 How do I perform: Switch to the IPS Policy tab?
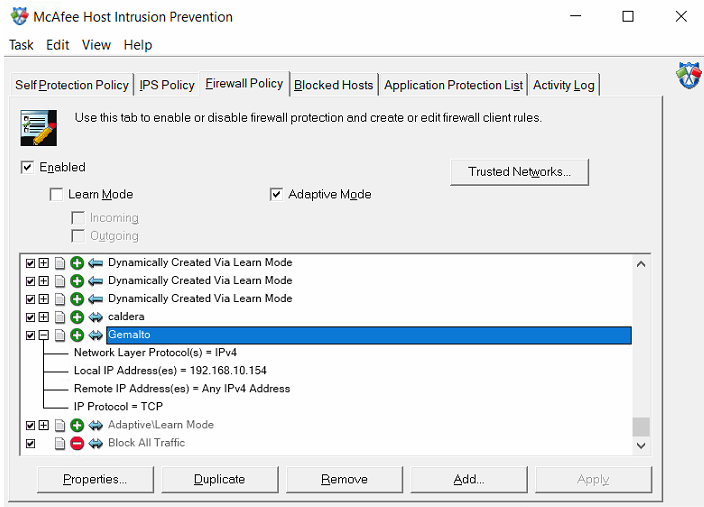pos(166,85)
